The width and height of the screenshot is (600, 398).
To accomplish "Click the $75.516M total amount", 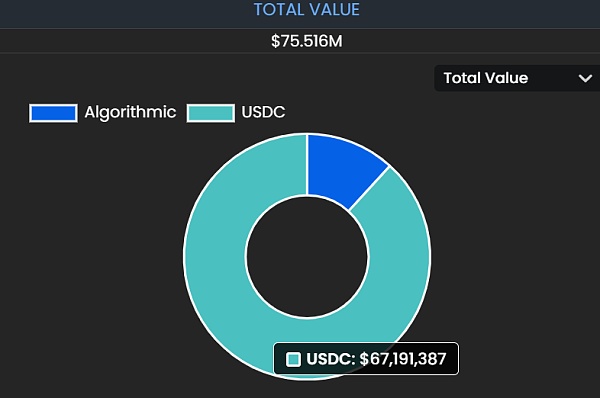I will (x=307, y=41).
